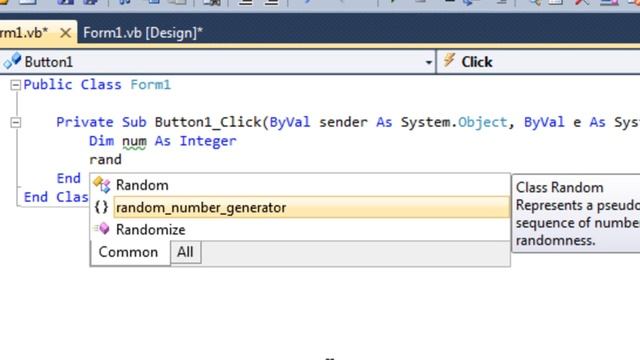Click the lightning bolt event icon
Image resolution: width=640 pixels, height=360 pixels.
coord(449,60)
